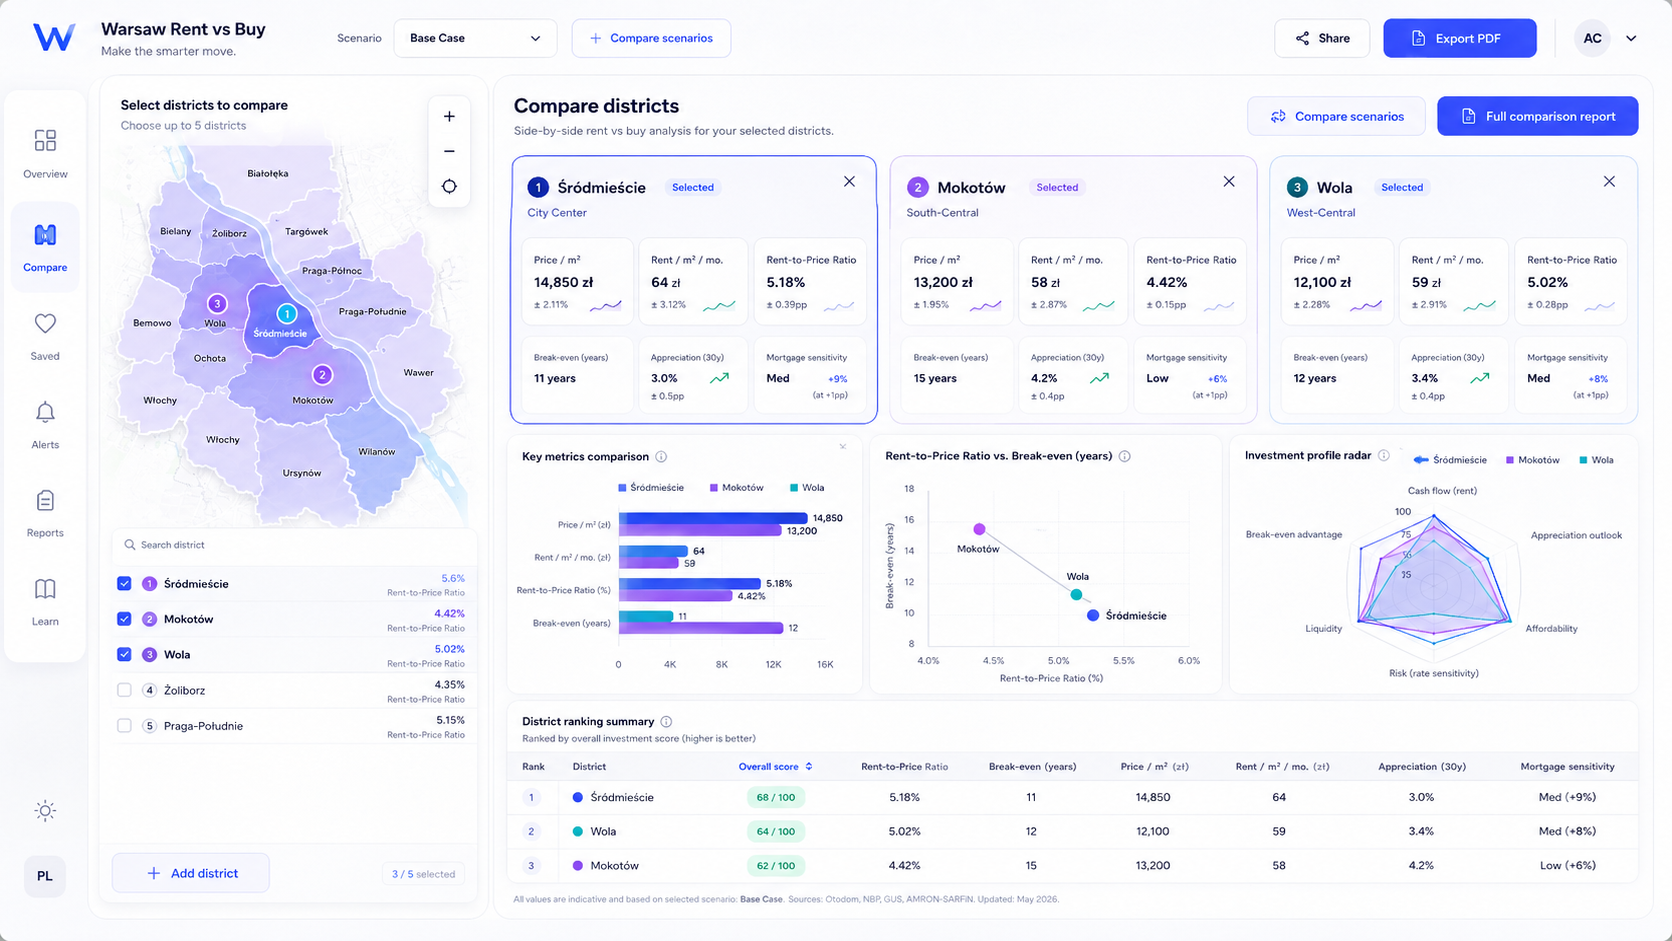The image size is (1672, 941).
Task: Click the Add district button
Action: (191, 873)
